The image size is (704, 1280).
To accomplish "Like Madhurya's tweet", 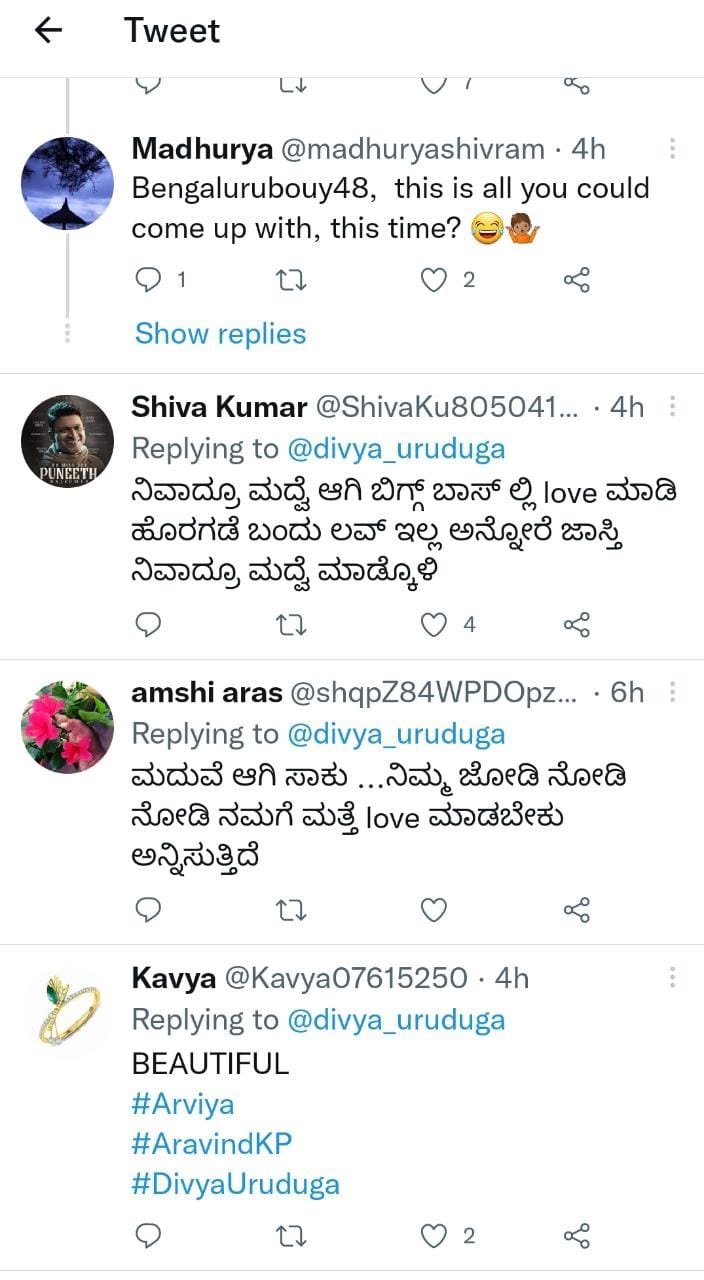I will [433, 281].
